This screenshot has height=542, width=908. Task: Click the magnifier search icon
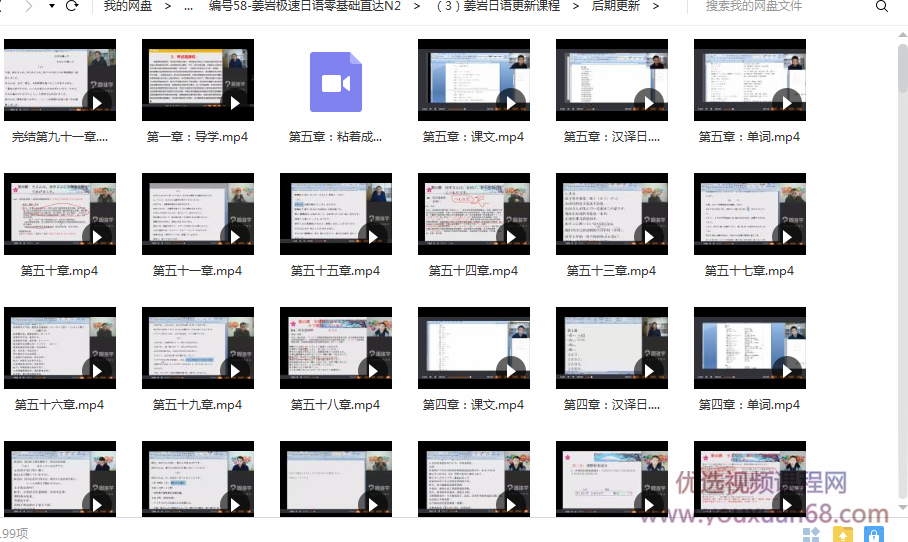point(881,6)
